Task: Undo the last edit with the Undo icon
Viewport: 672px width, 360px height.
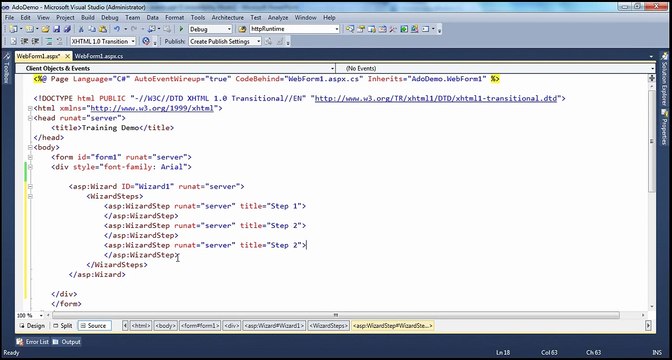Action: pos(117,29)
